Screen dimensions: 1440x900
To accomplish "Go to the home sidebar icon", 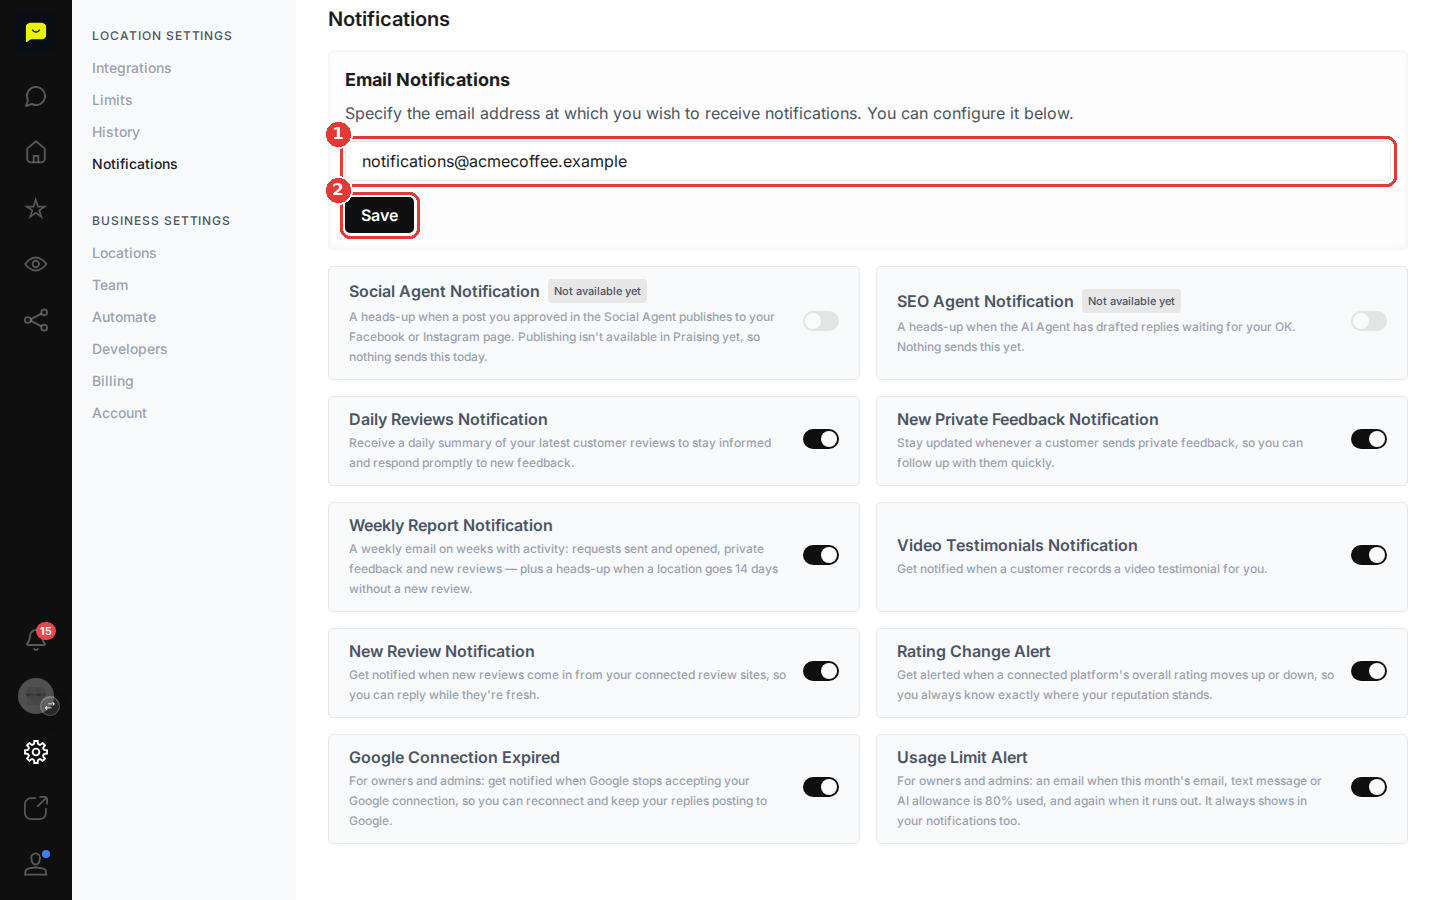I will pyautogui.click(x=36, y=153).
